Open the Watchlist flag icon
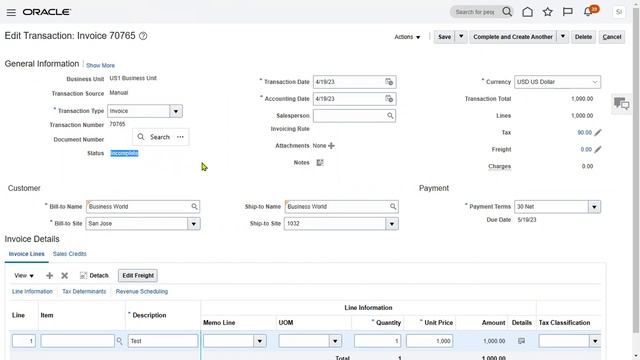The image size is (640, 360). point(567,12)
